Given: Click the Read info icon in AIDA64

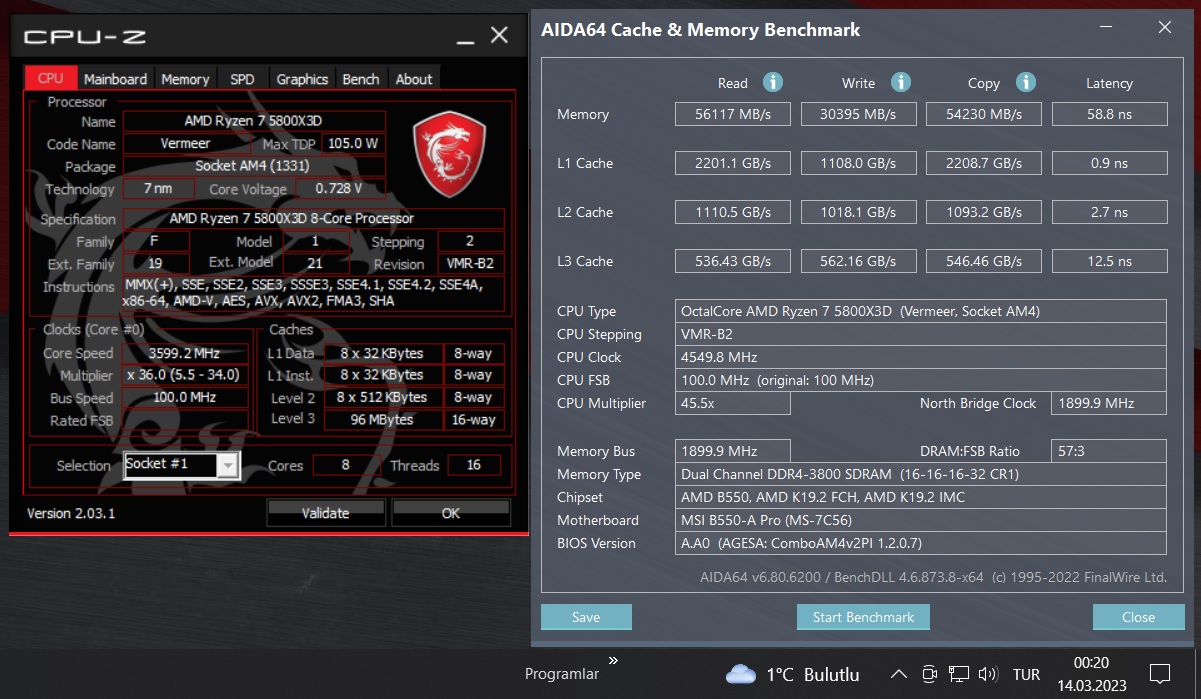Looking at the screenshot, I should click(x=772, y=82).
